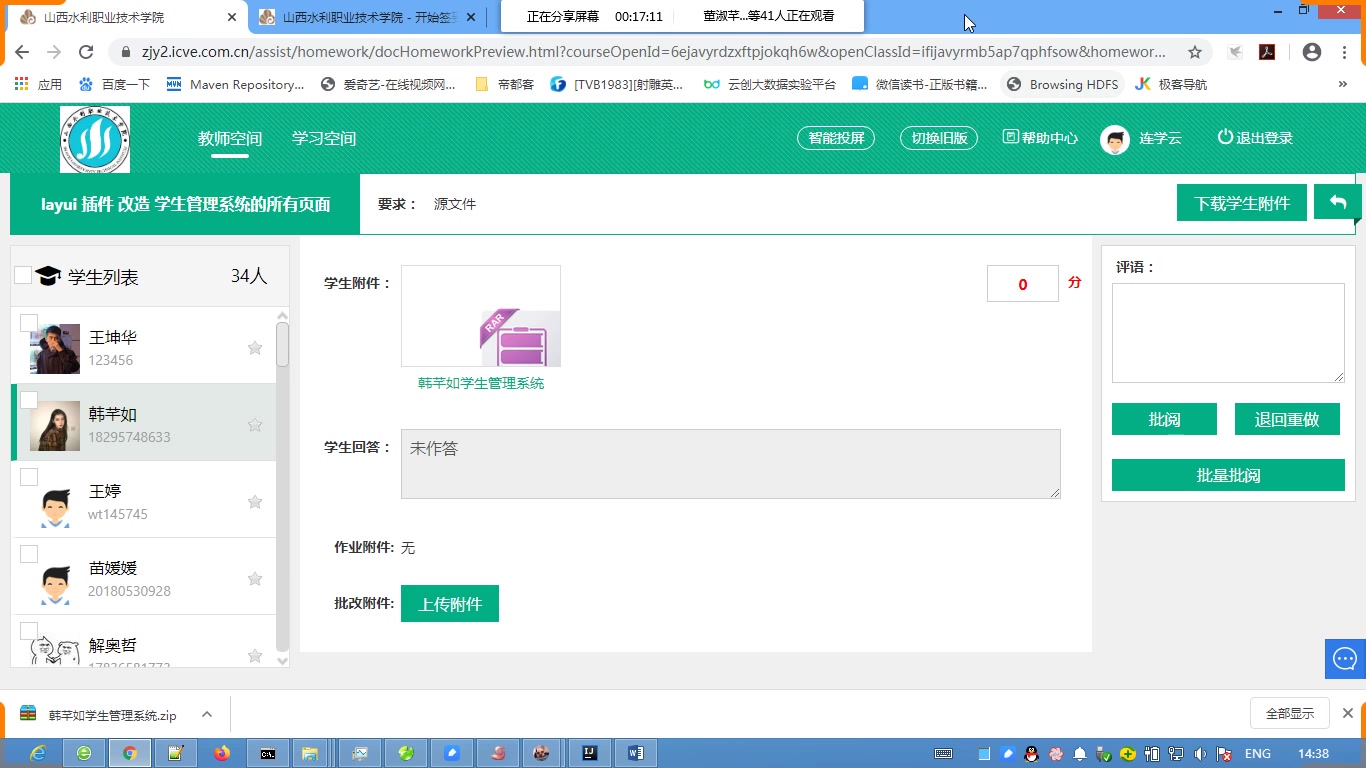Open the feedback chat bubble at bottom right

tap(1344, 658)
